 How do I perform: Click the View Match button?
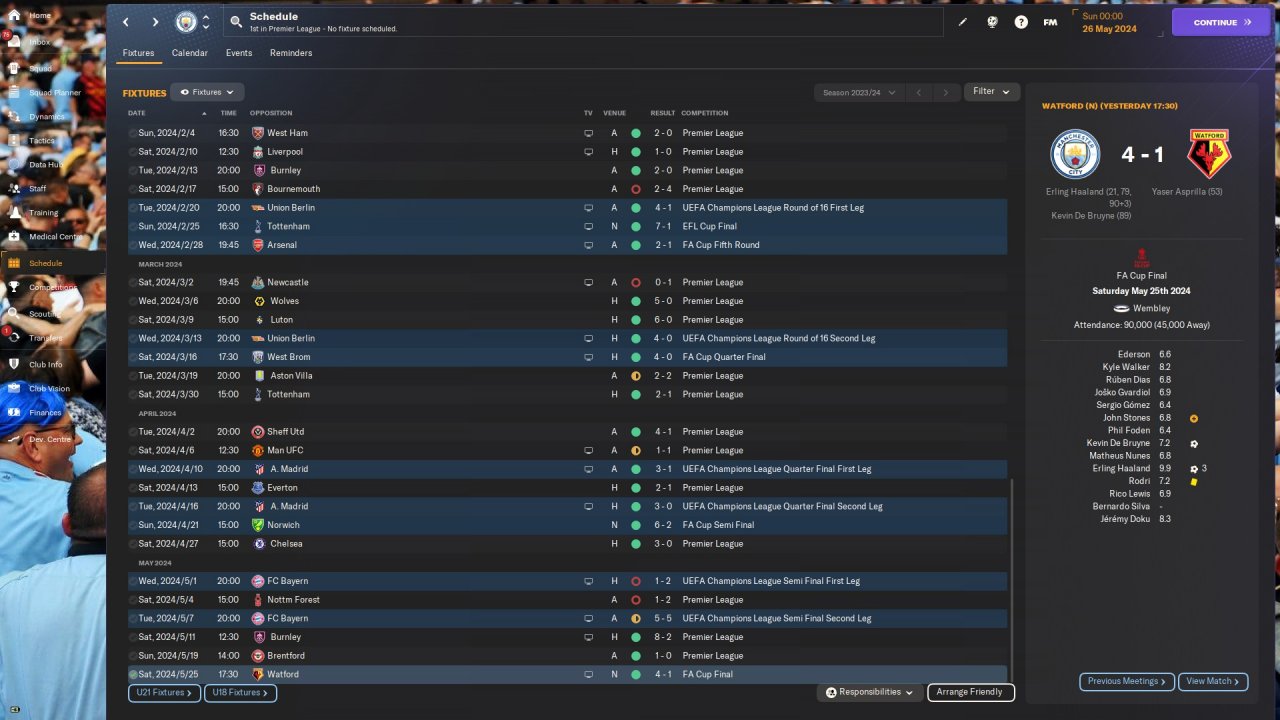(x=1213, y=681)
